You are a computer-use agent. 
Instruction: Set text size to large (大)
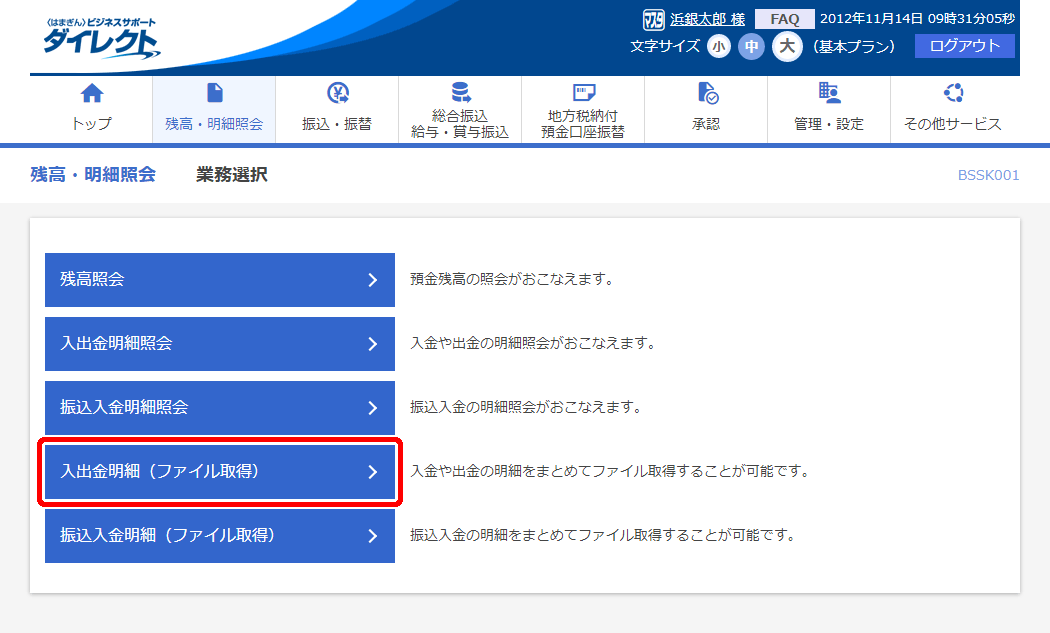click(787, 46)
